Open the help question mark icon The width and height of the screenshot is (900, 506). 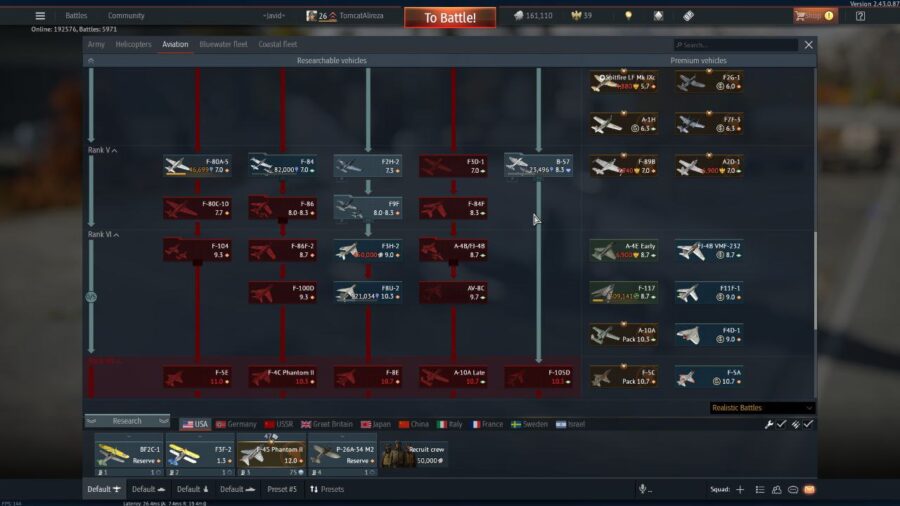point(859,16)
